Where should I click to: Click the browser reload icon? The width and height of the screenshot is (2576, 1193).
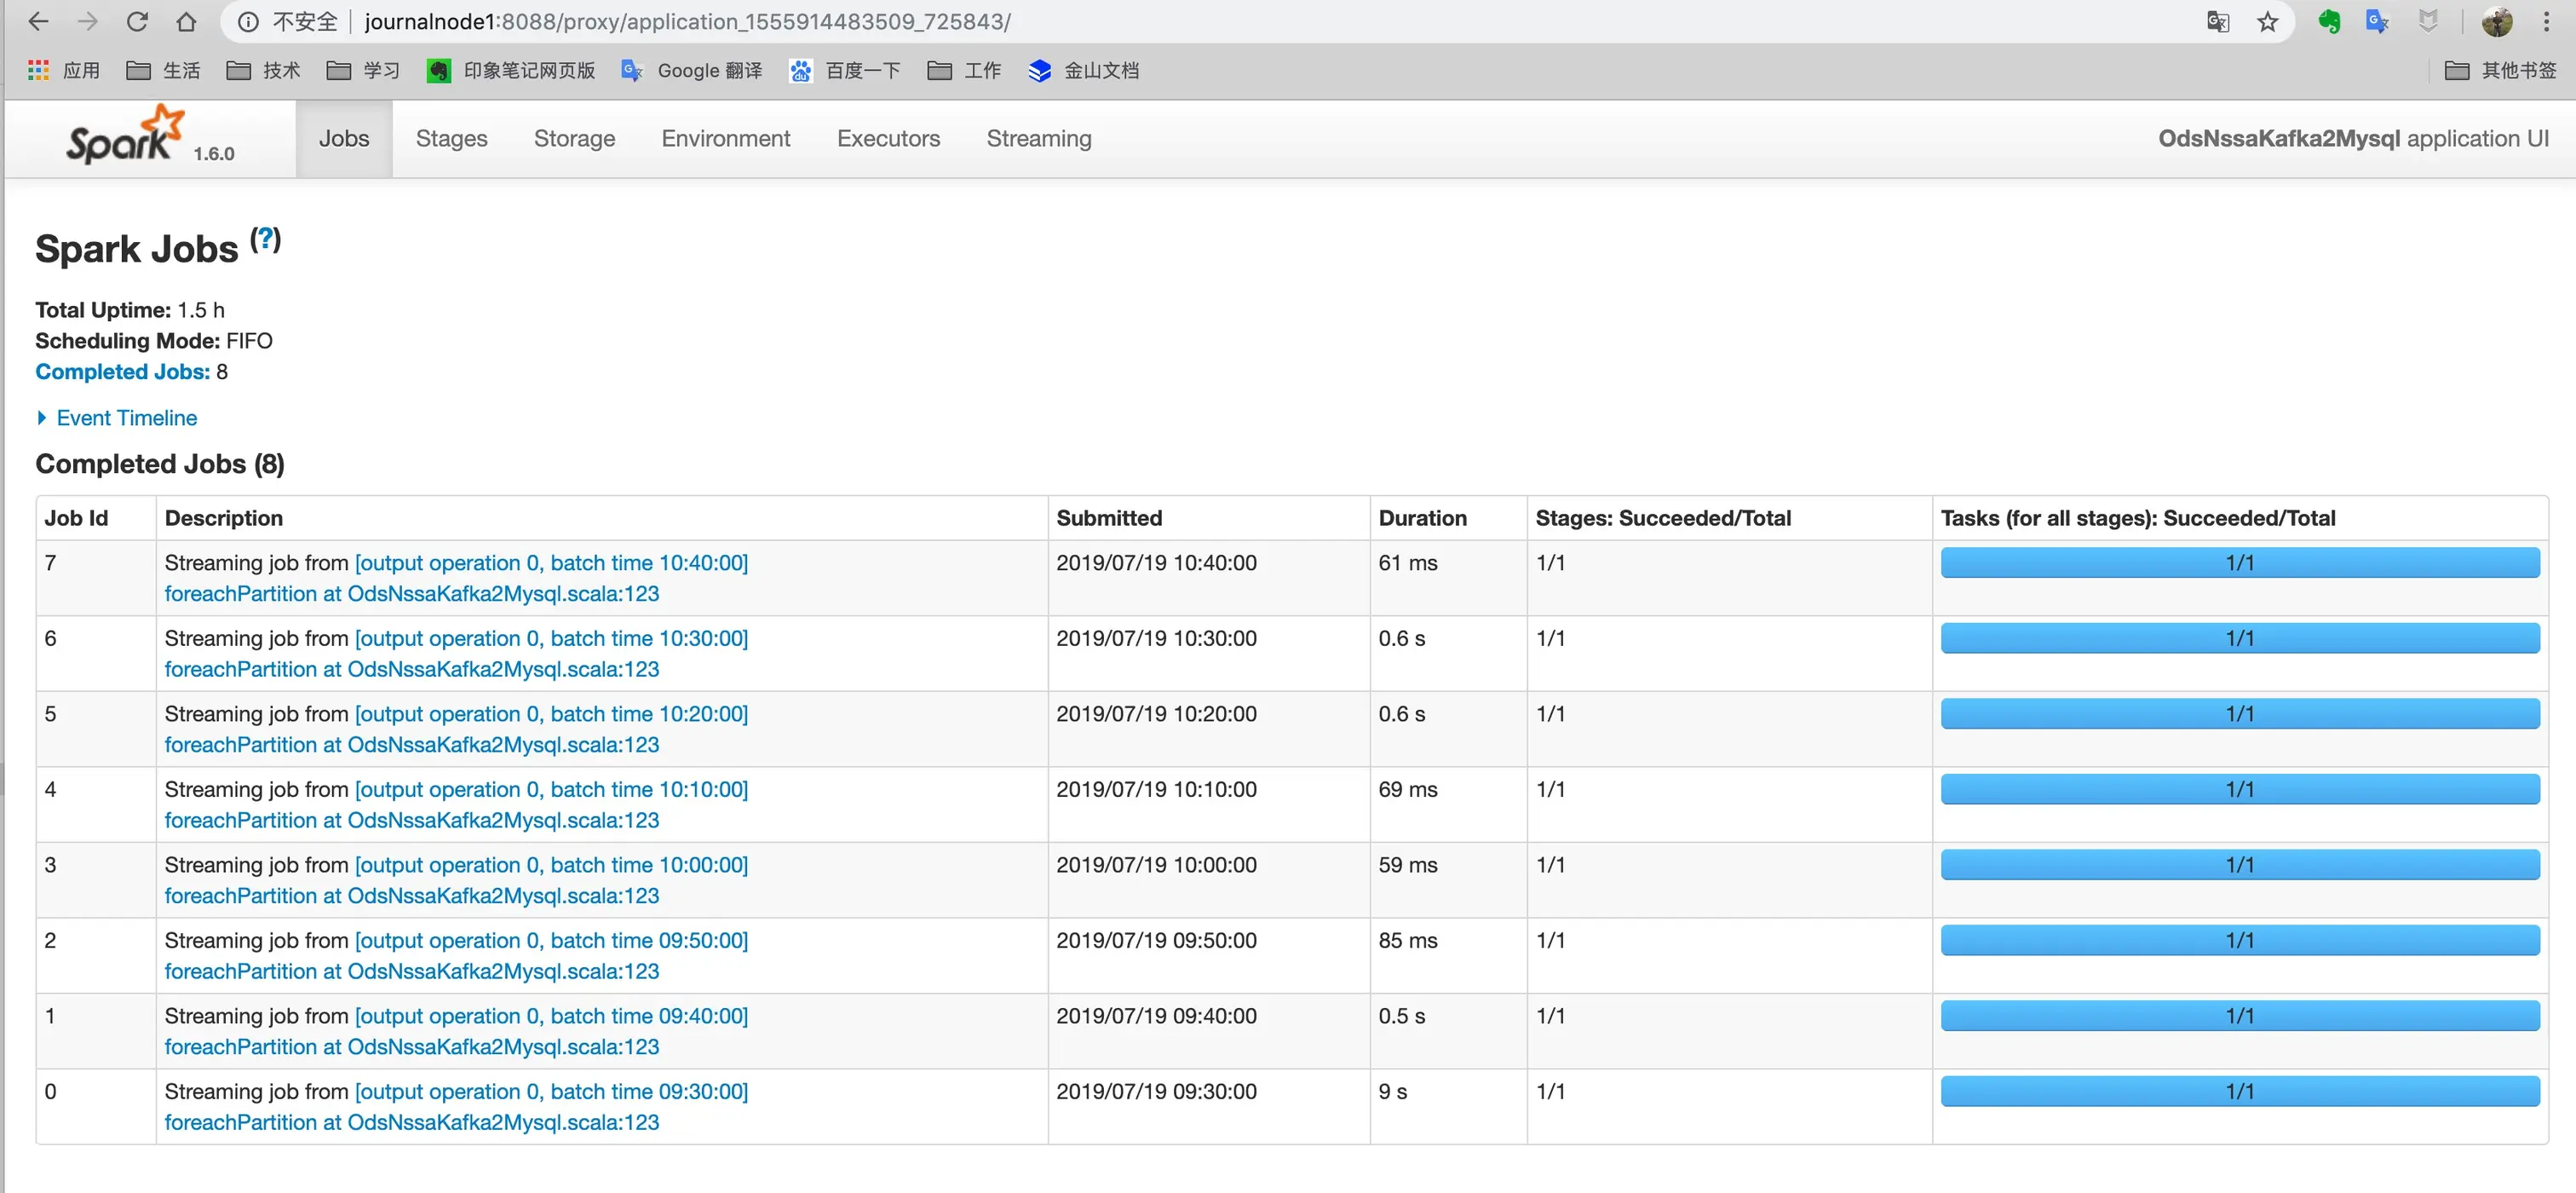pos(137,21)
